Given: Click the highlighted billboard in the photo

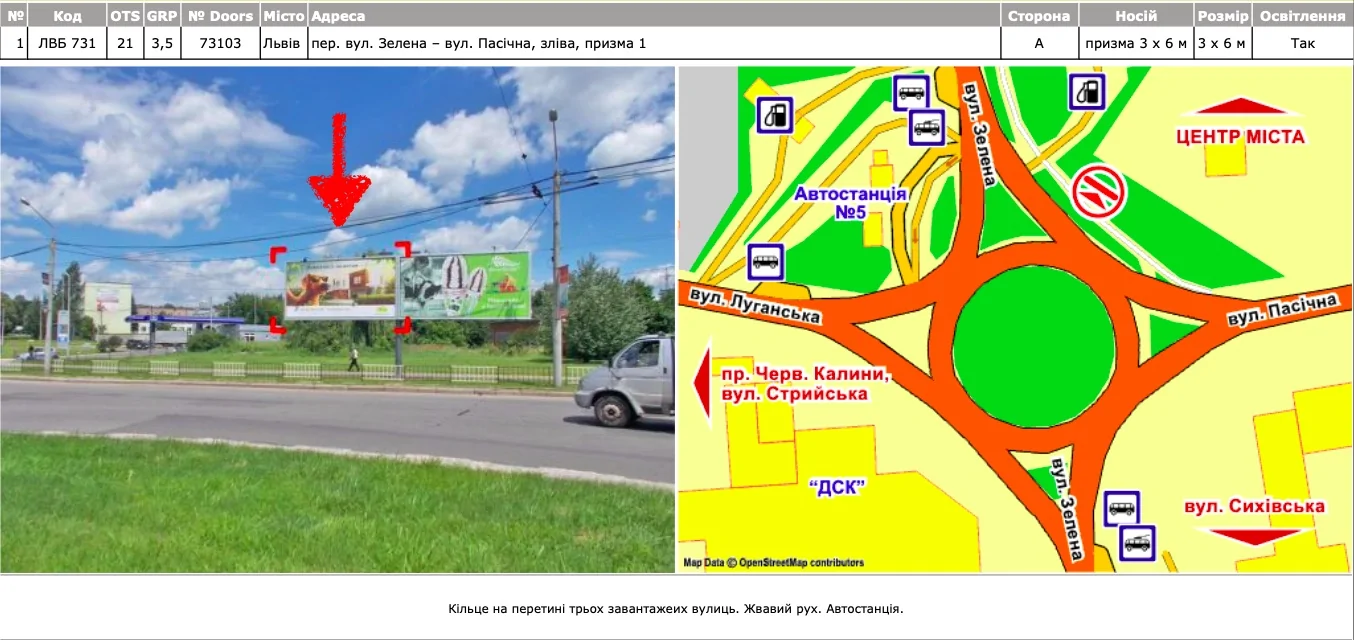Looking at the screenshot, I should [340, 288].
